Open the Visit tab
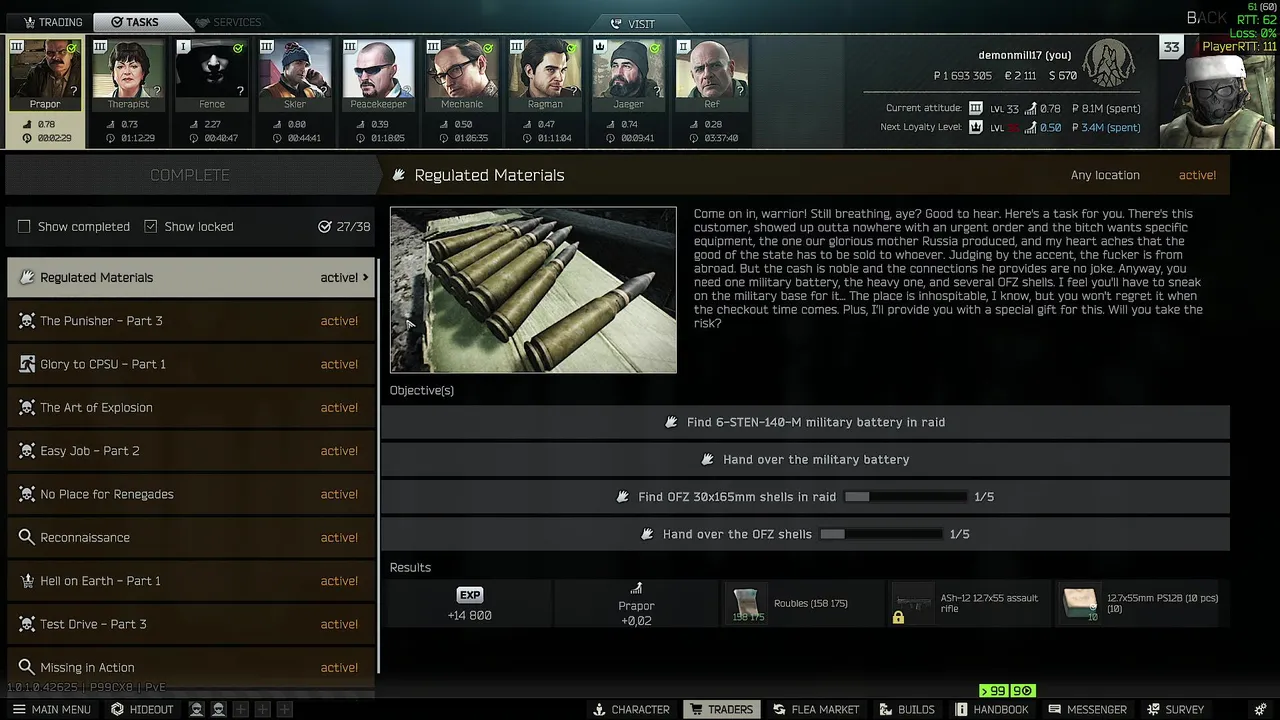1280x720 pixels. click(x=632, y=24)
